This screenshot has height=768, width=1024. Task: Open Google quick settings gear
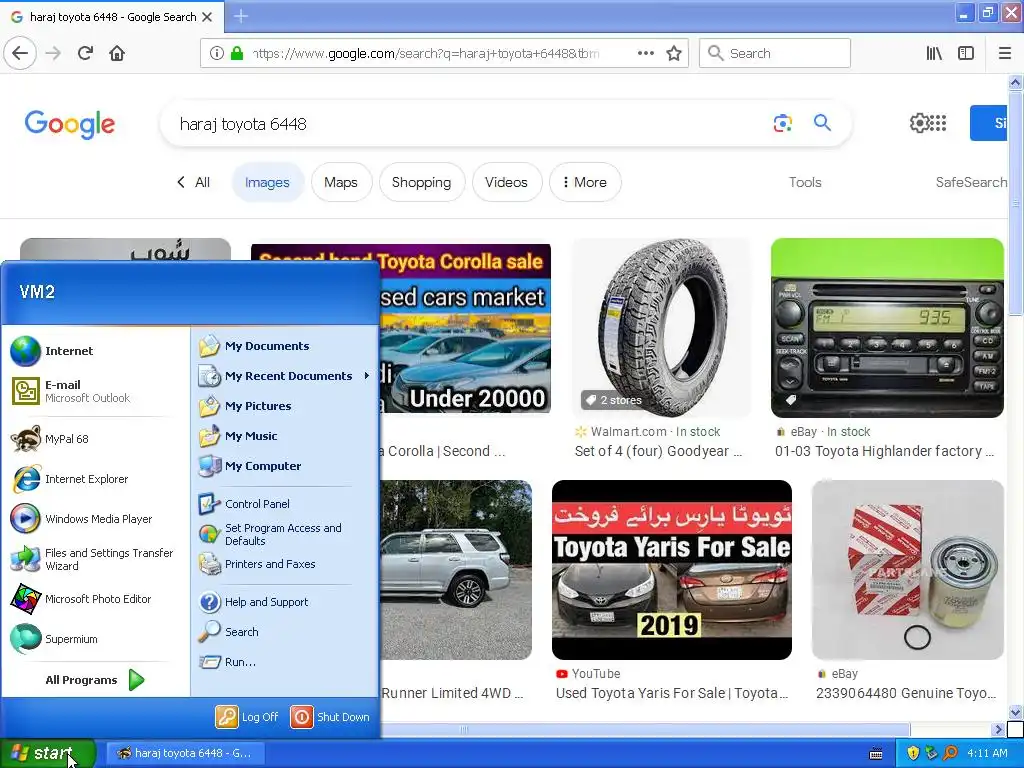click(x=919, y=123)
